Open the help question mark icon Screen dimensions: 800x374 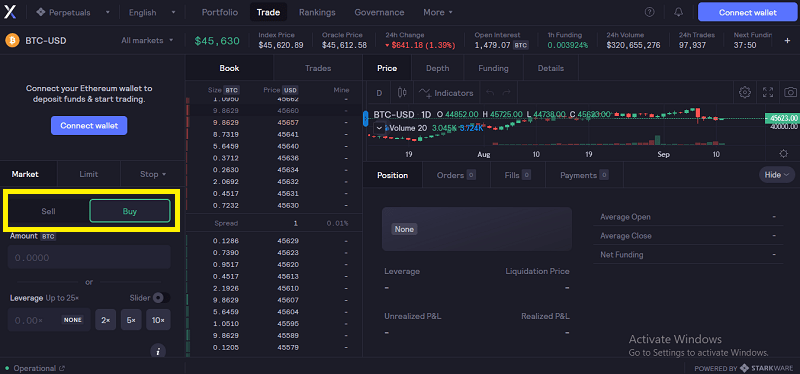point(649,12)
